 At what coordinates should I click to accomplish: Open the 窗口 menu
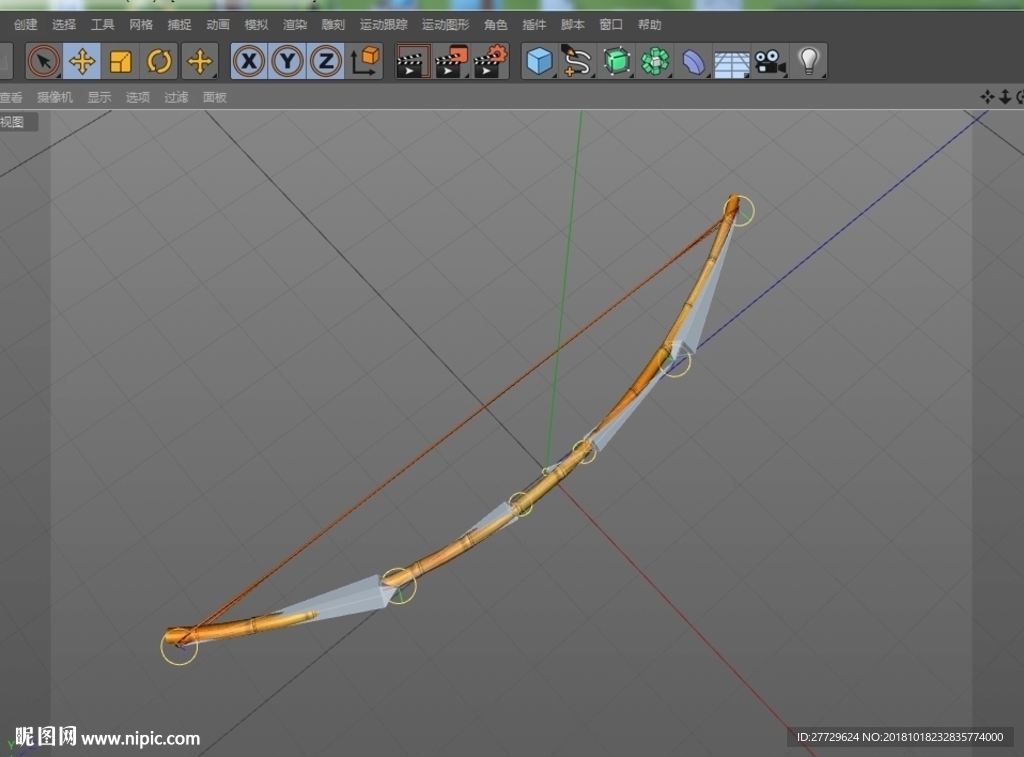tap(611, 25)
